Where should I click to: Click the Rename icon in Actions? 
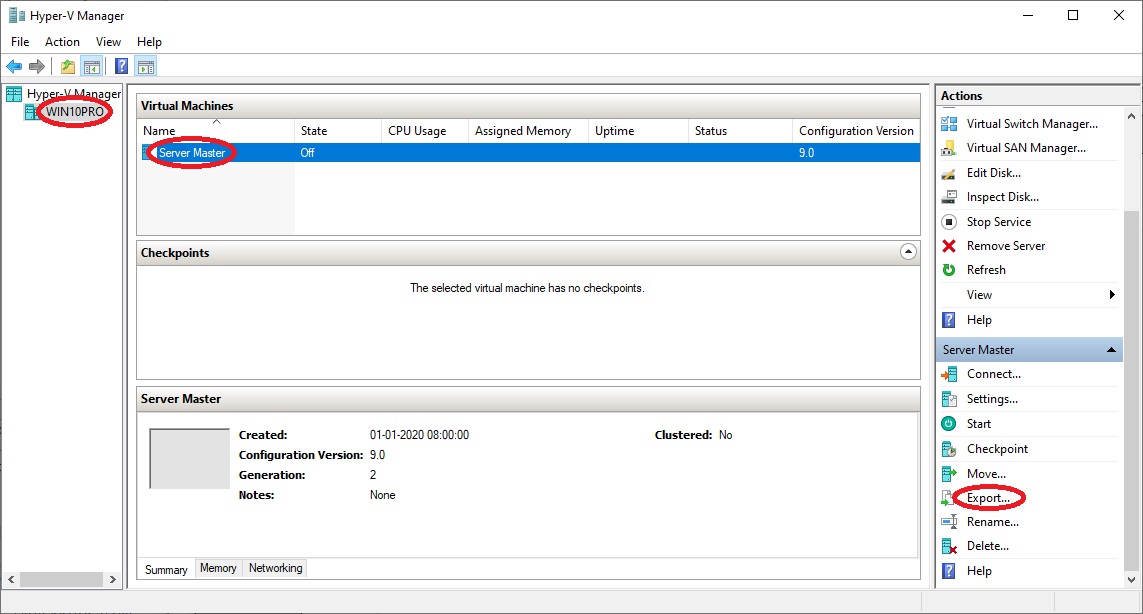949,522
